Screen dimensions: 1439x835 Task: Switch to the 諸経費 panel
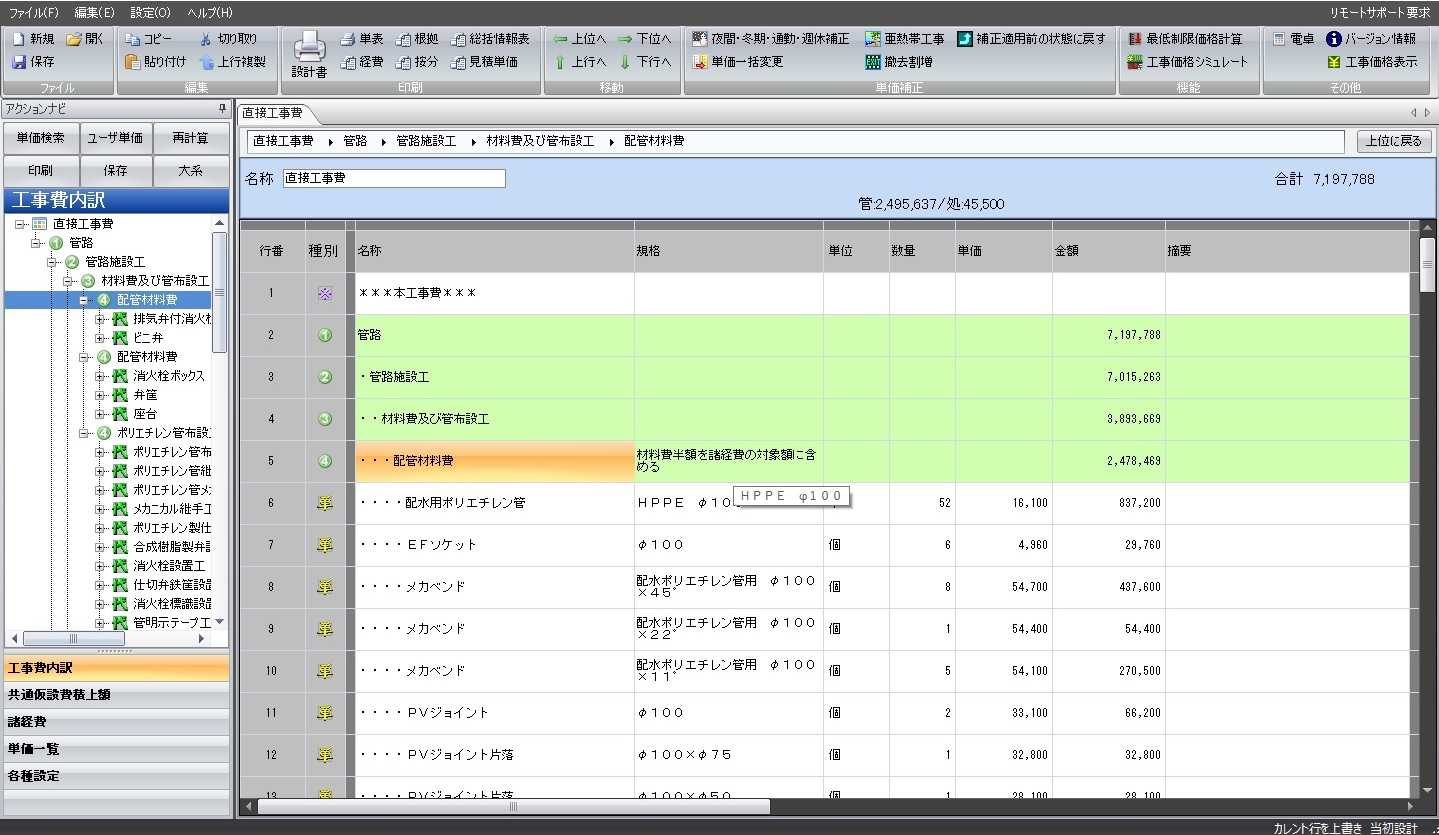pos(116,722)
